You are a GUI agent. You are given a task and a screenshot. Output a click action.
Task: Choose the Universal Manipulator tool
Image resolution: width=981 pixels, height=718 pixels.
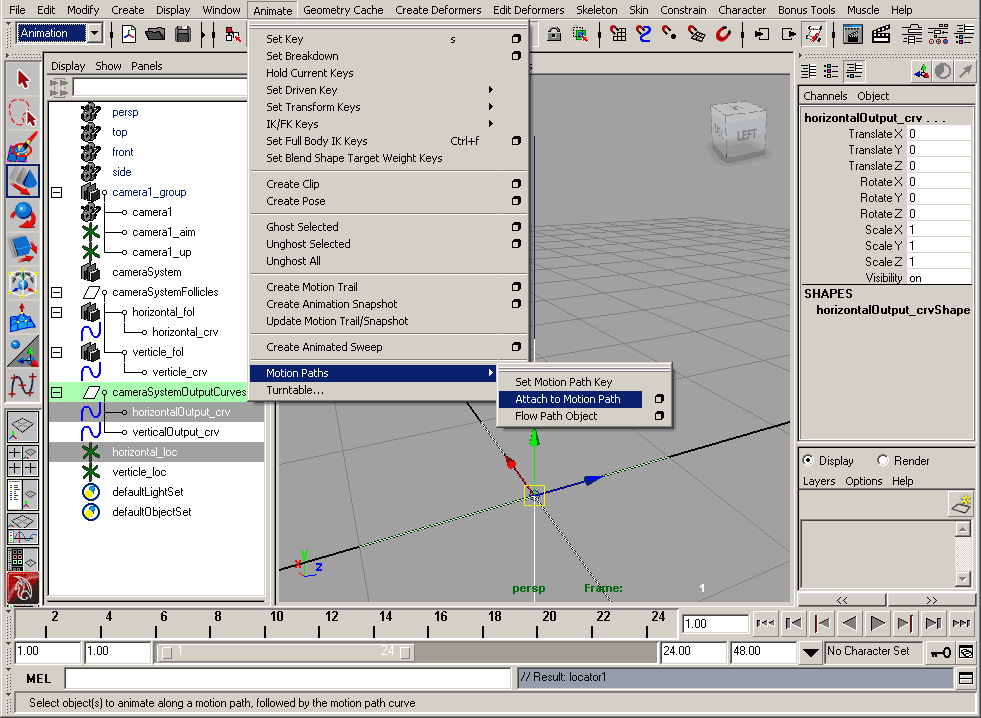(23, 283)
